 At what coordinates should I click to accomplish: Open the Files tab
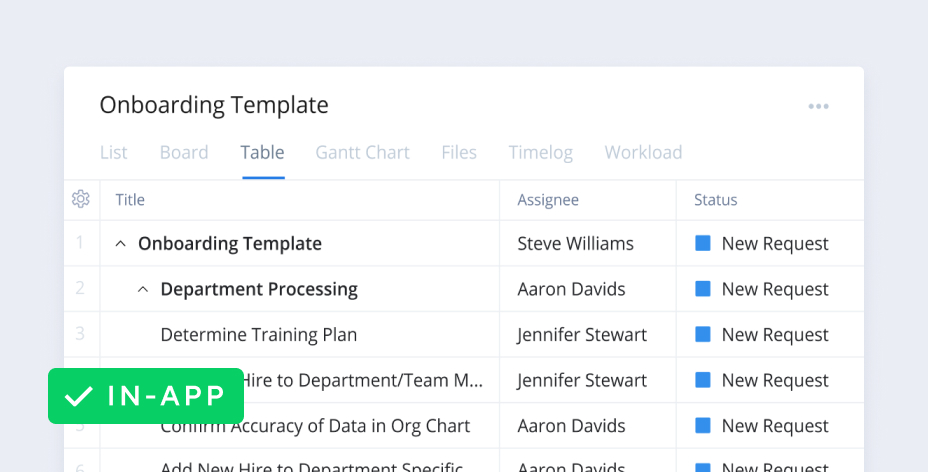pos(459,153)
